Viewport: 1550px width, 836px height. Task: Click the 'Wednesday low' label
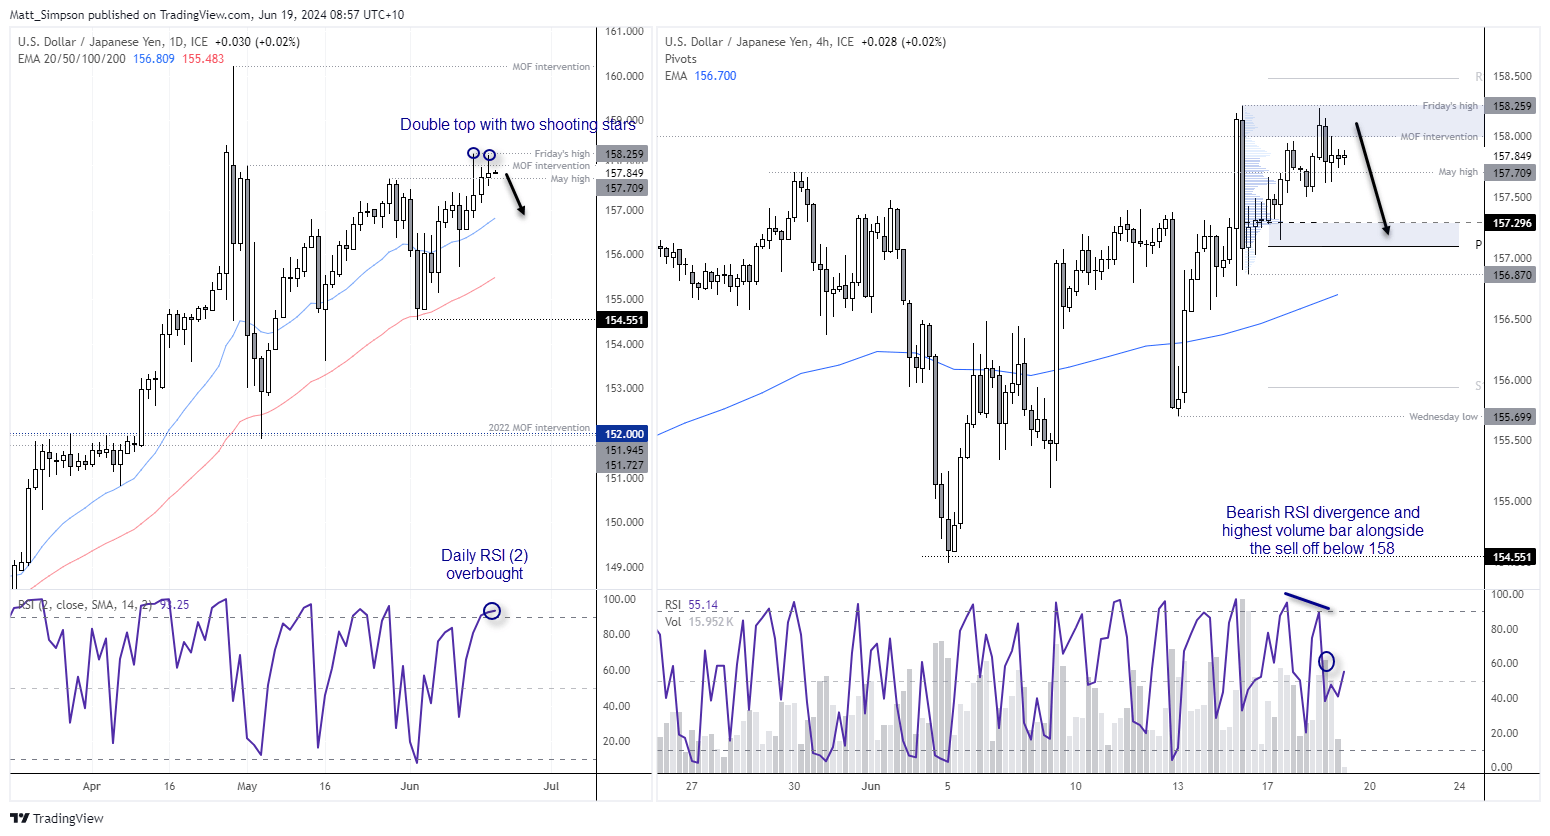click(1443, 417)
